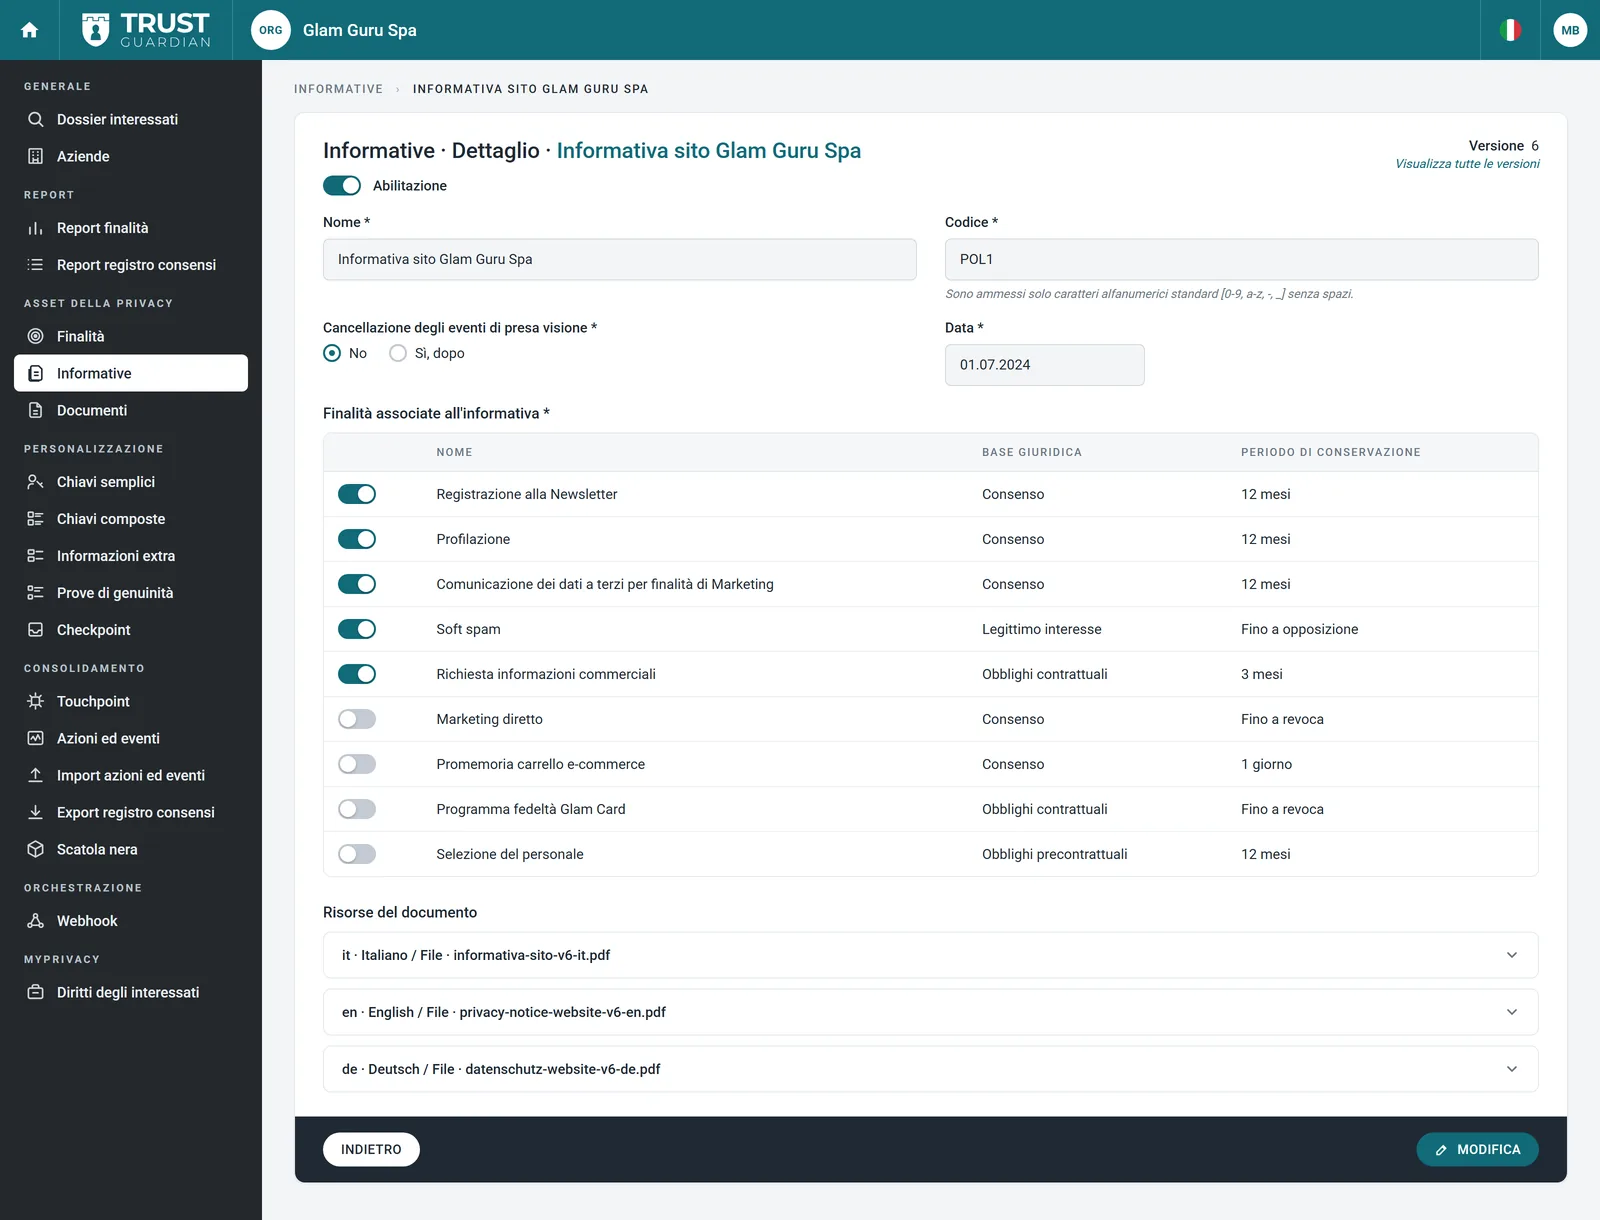Expand the Deutsch datenschutz-website-v6-de.pdf resource

point(930,1069)
